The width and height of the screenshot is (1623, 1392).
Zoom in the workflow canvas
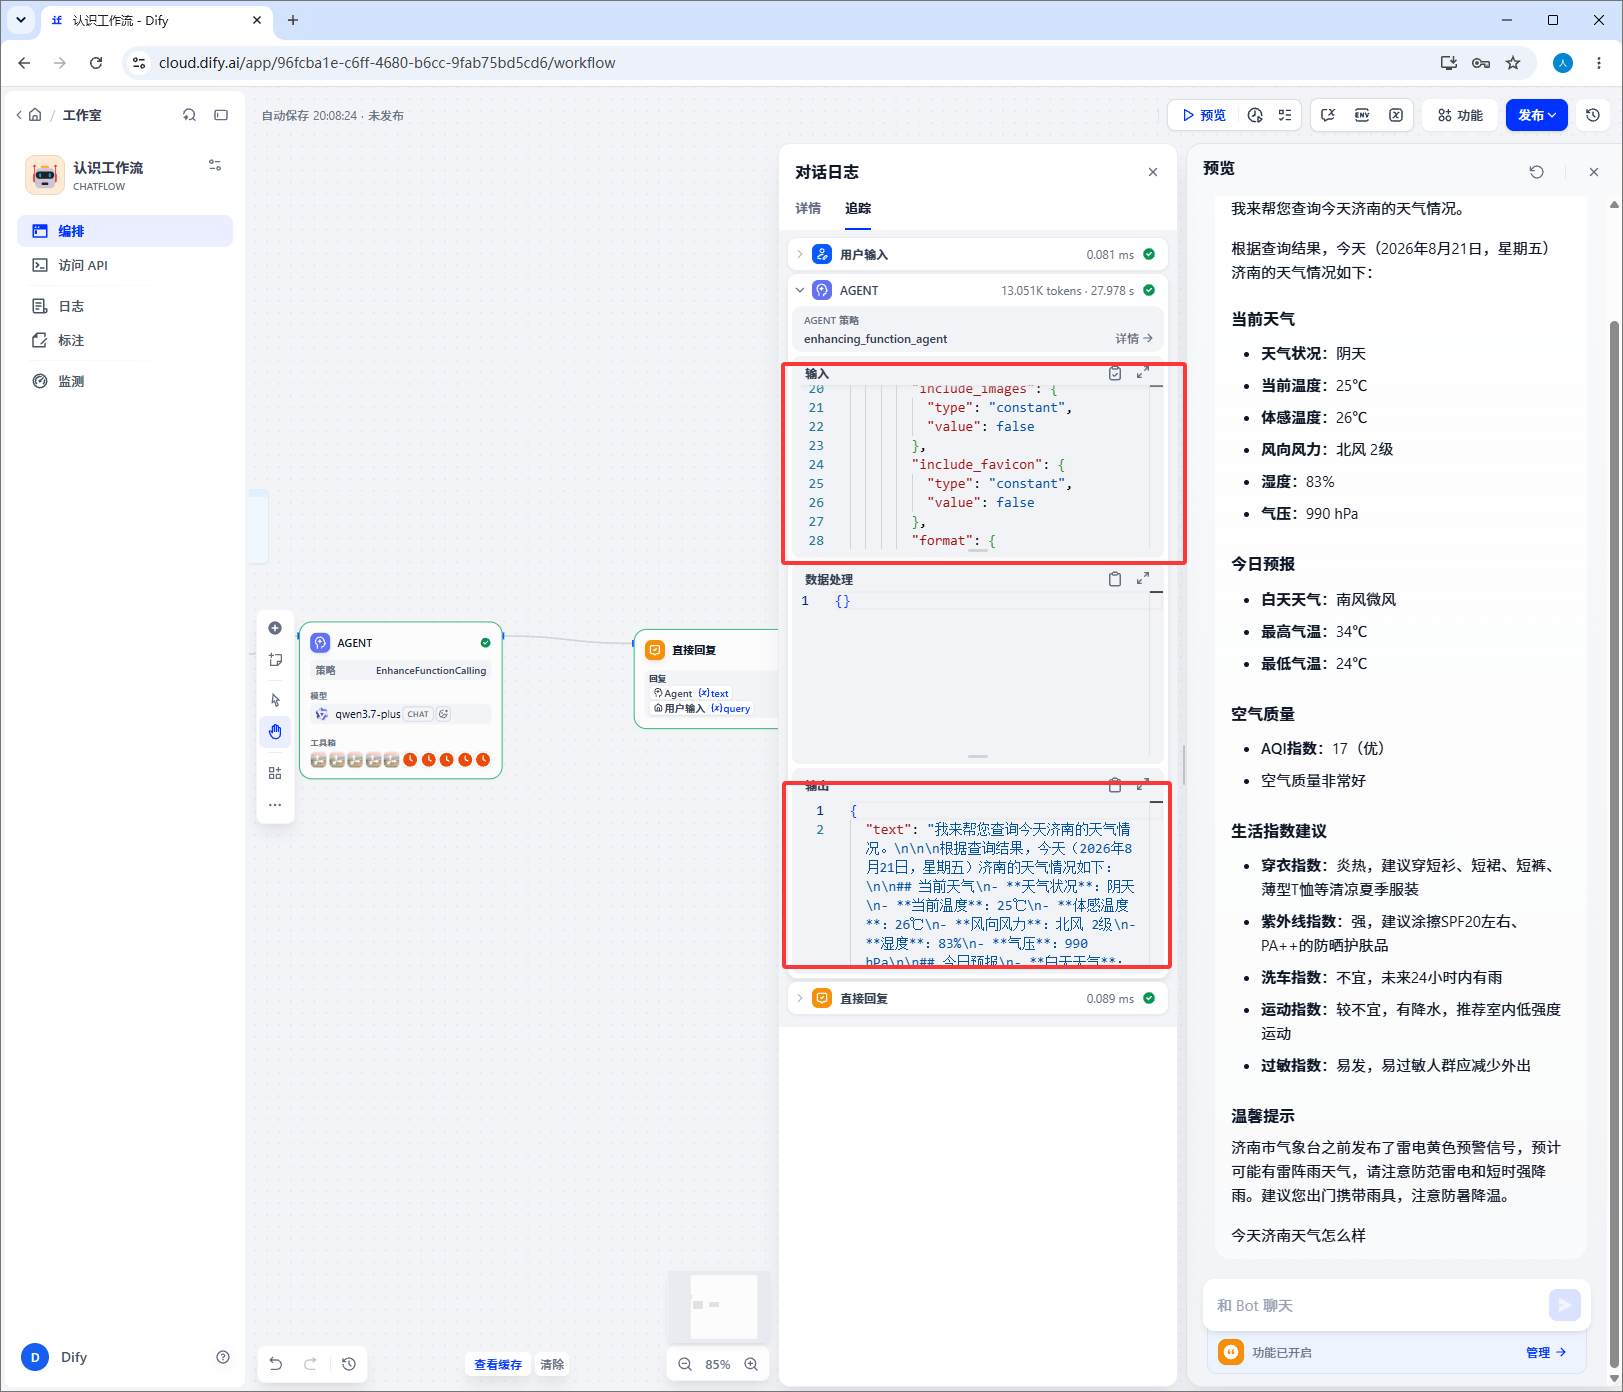point(751,1364)
